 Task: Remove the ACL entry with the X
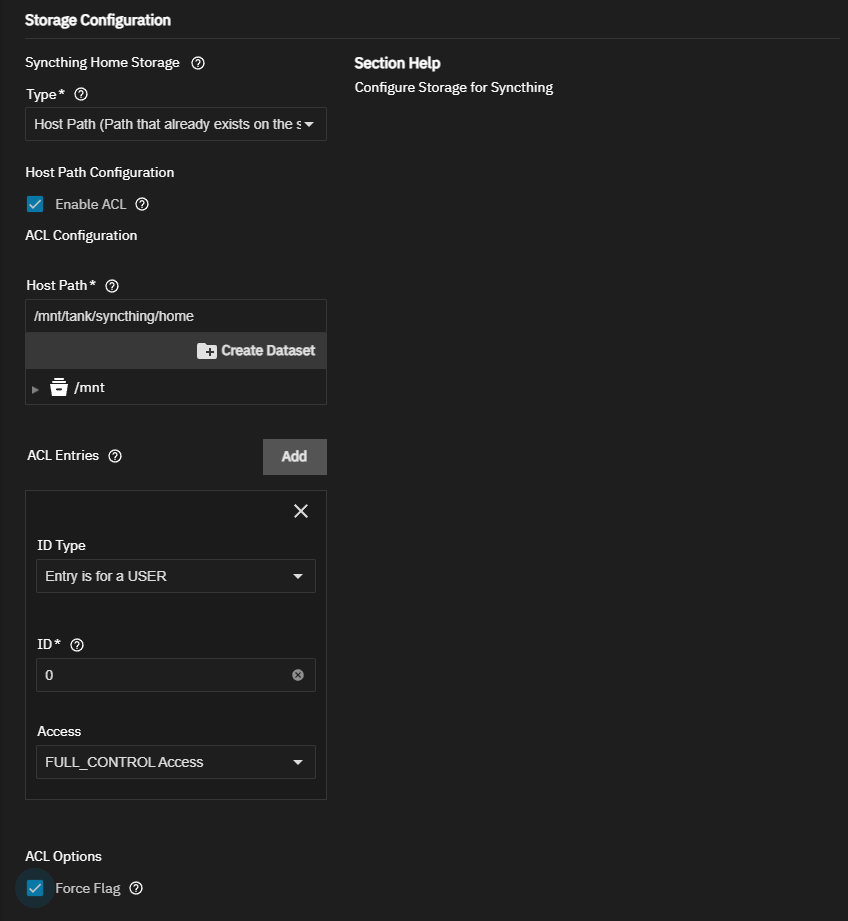(x=300, y=511)
